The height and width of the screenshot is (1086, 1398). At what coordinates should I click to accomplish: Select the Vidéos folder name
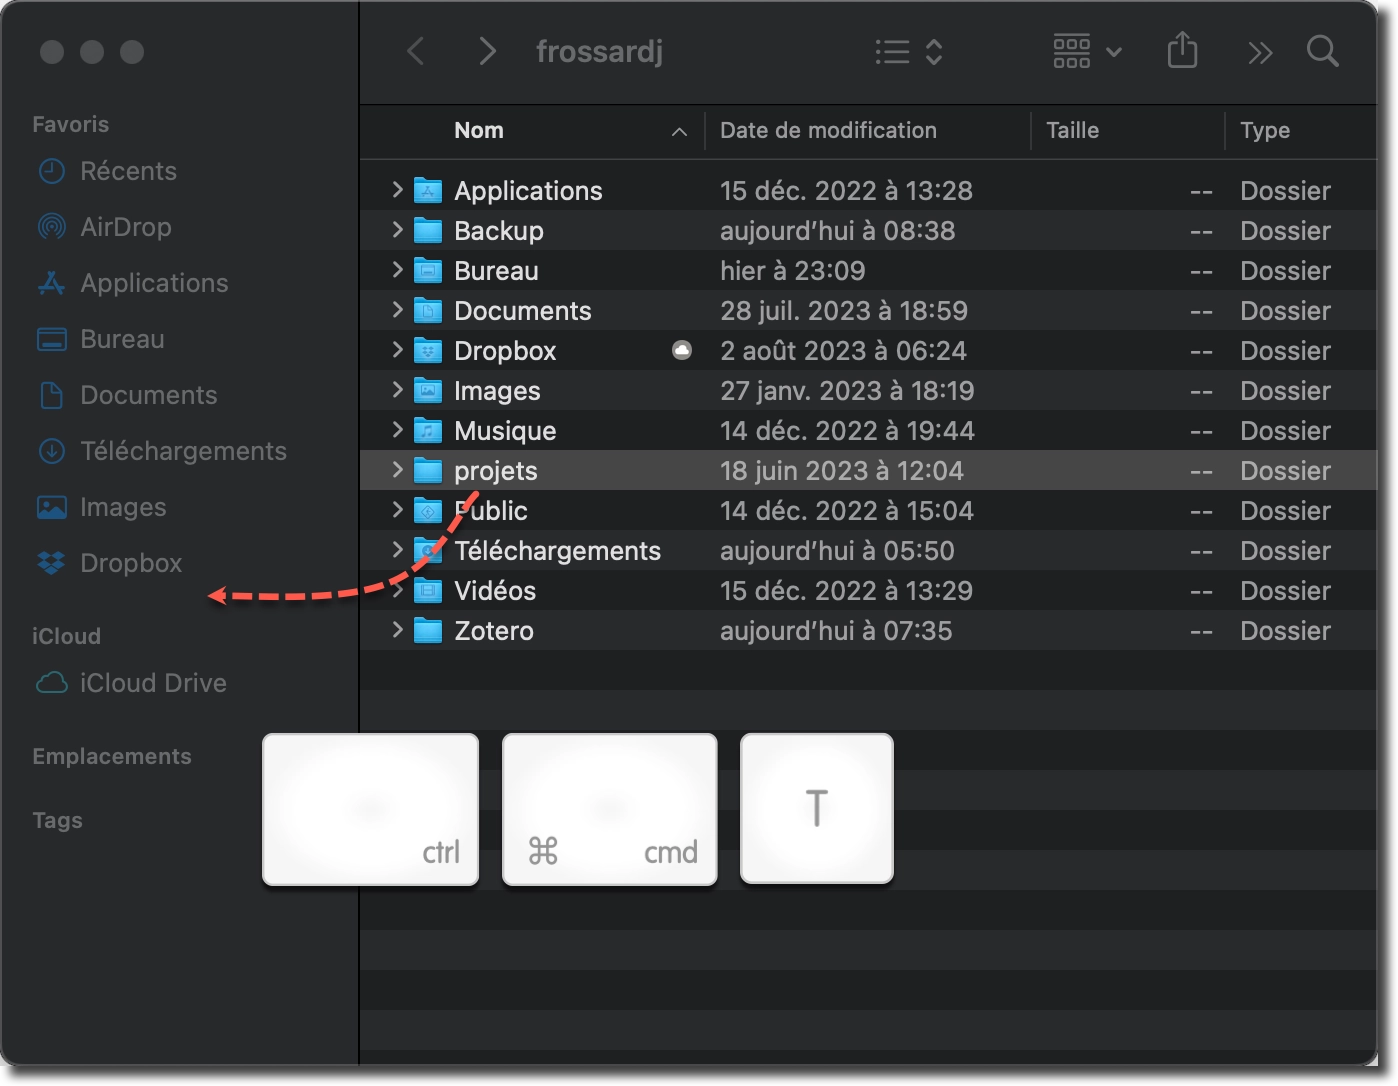(x=495, y=591)
